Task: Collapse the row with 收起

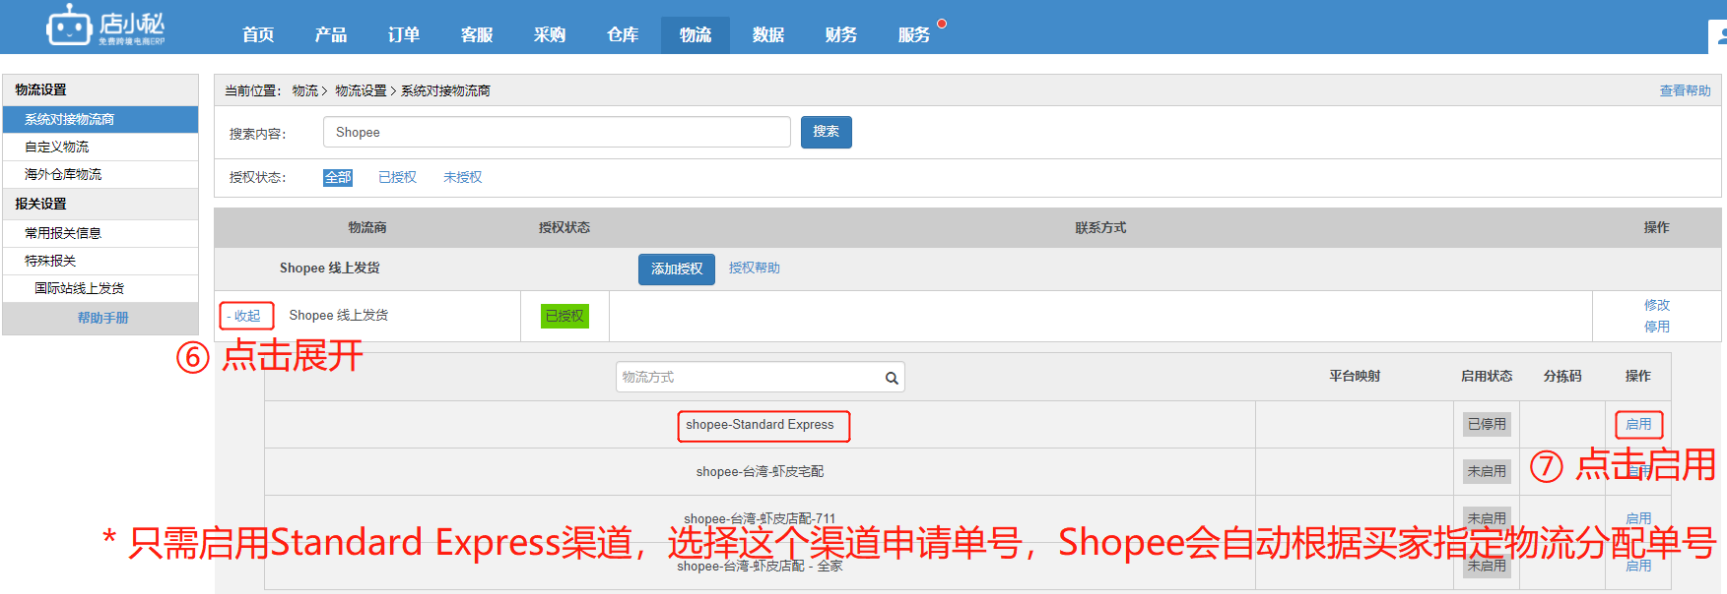Action: (246, 316)
